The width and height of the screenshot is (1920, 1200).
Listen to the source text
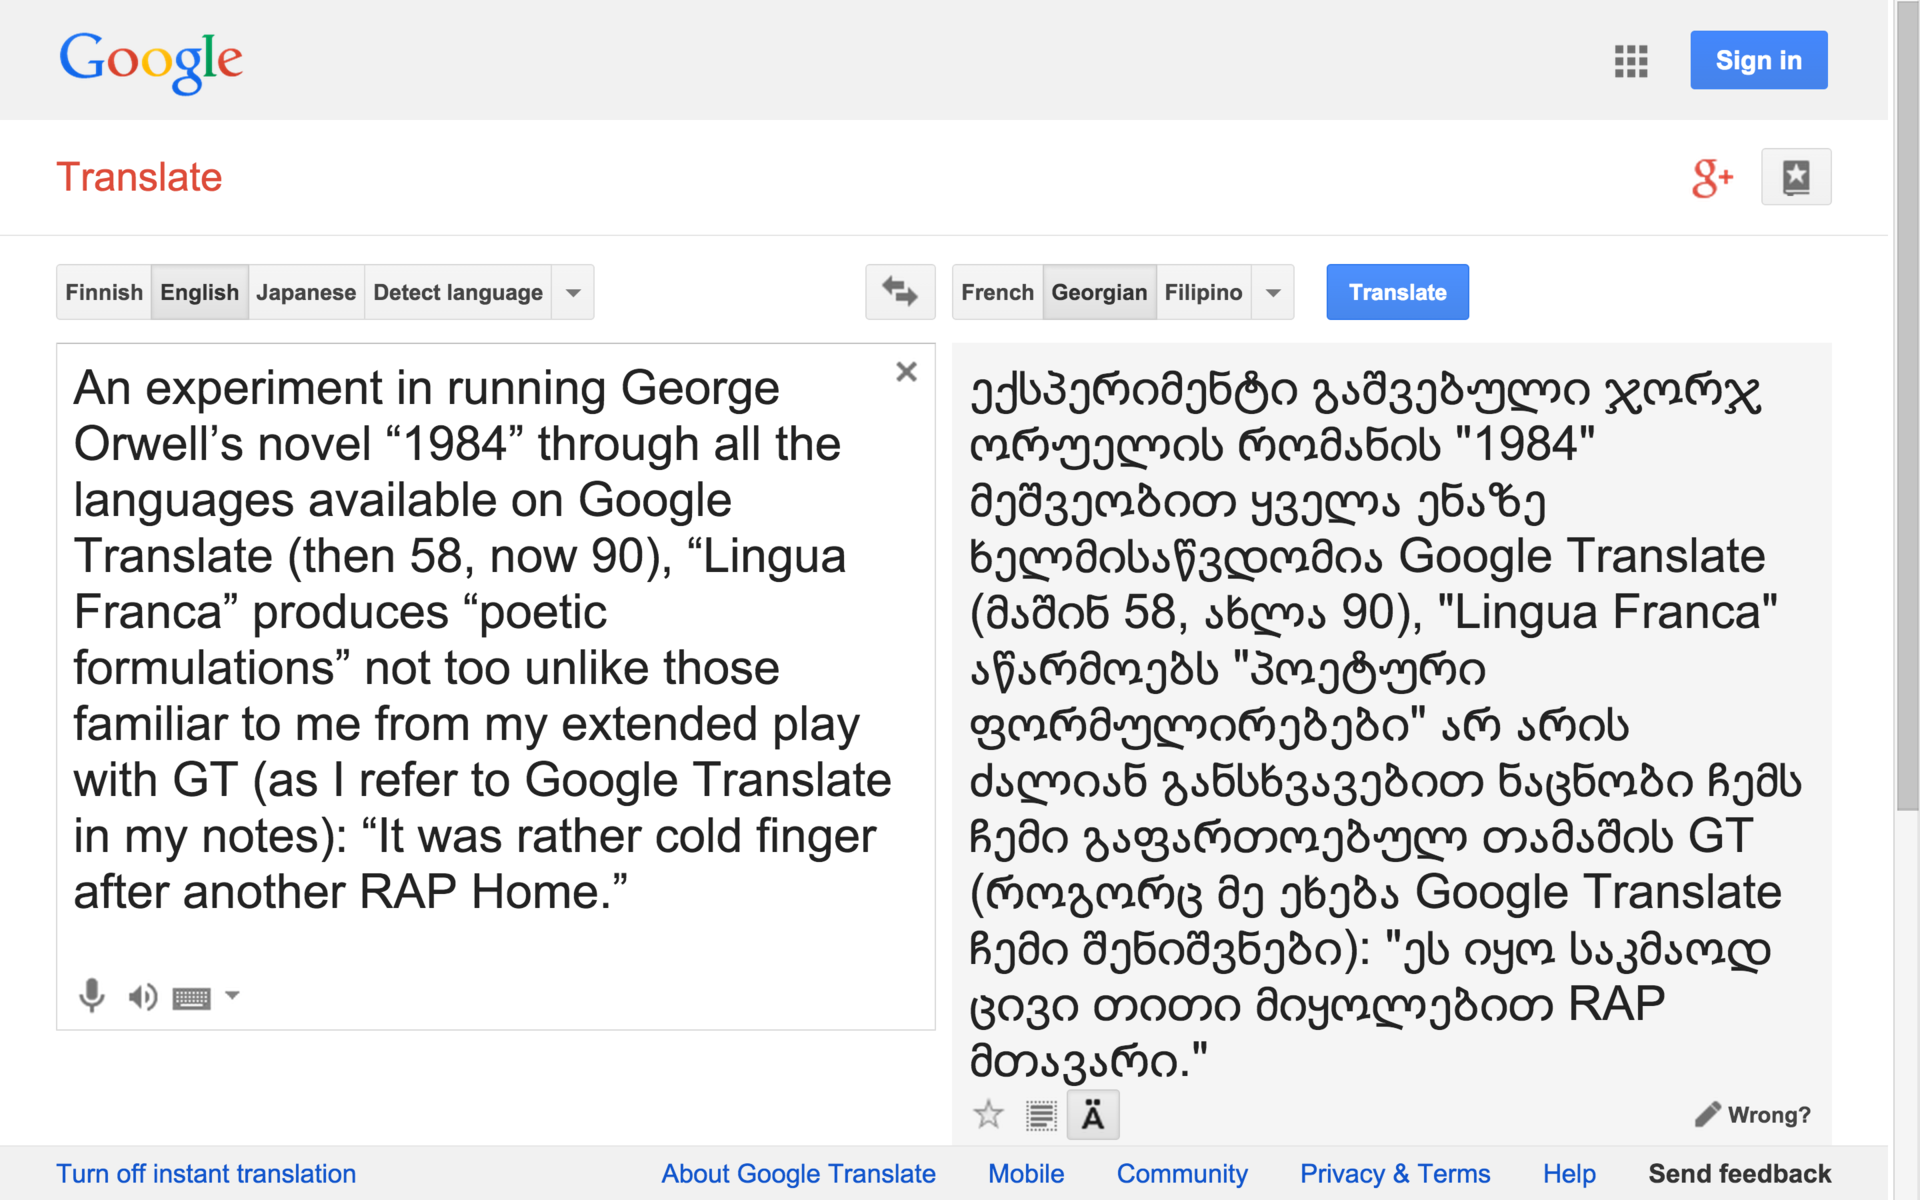point(142,996)
